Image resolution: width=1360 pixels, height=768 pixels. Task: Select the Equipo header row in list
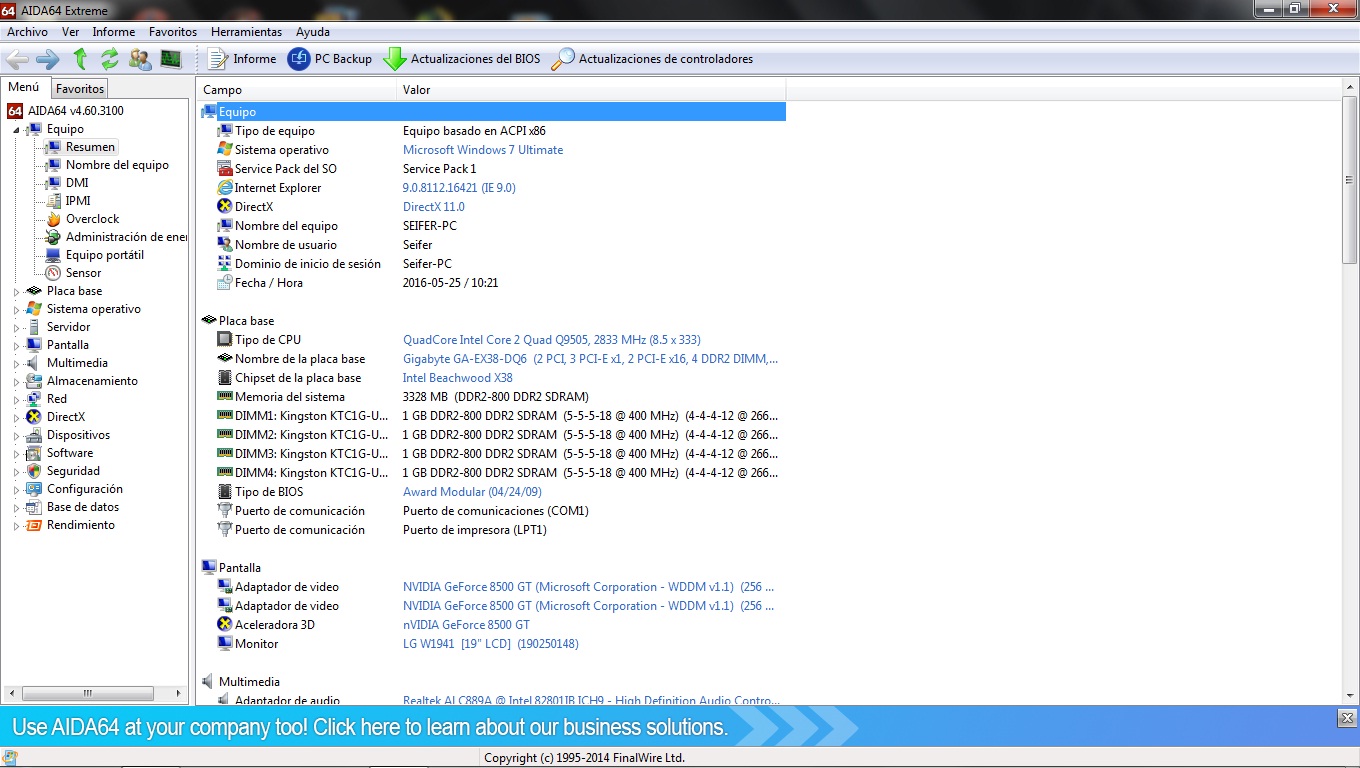(492, 112)
